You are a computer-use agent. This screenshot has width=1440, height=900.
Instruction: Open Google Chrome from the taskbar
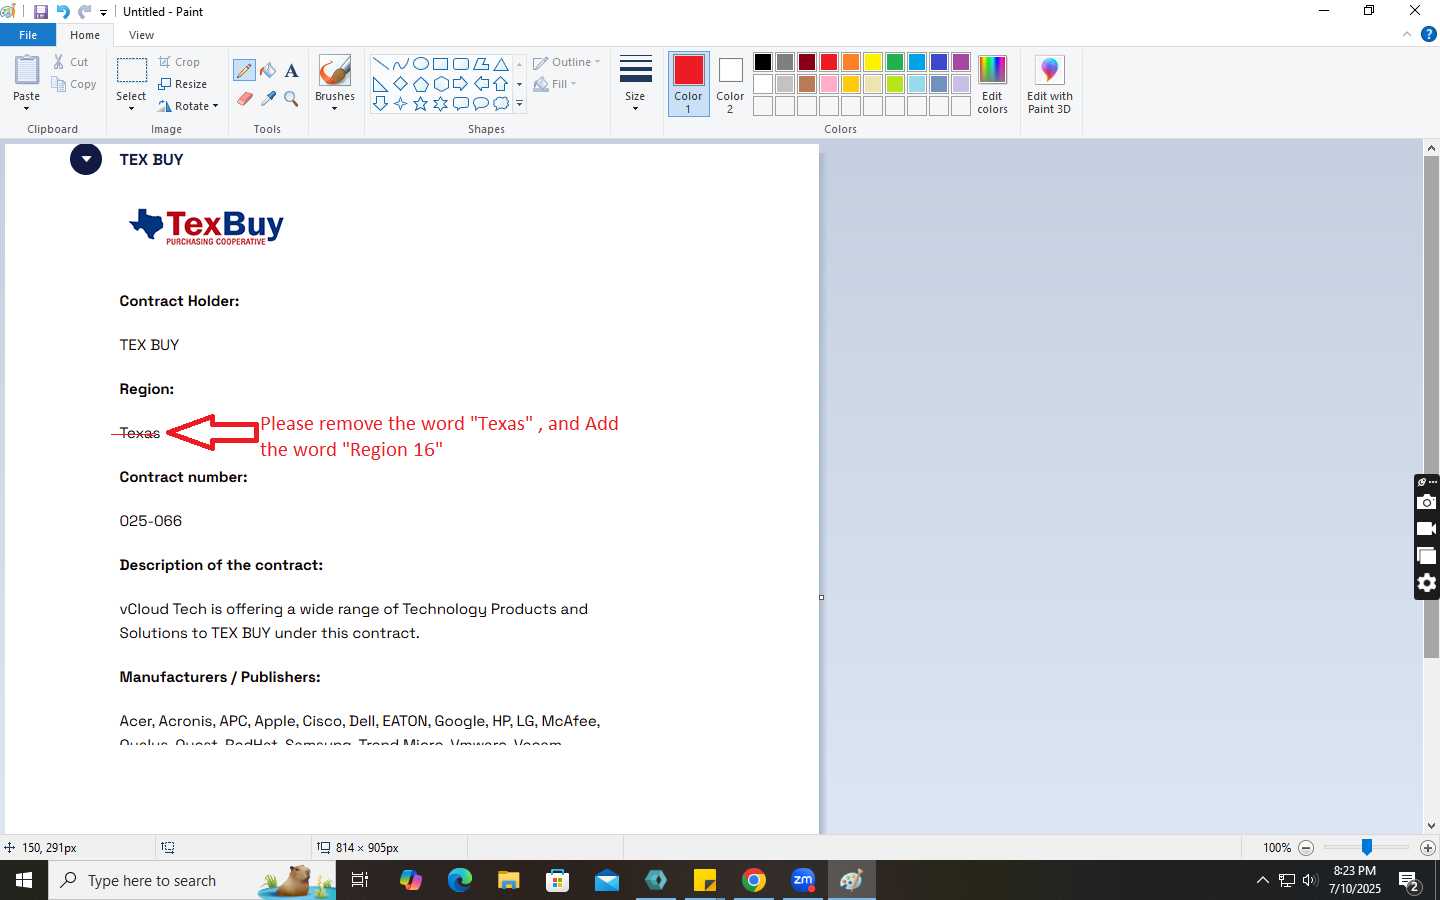point(754,880)
